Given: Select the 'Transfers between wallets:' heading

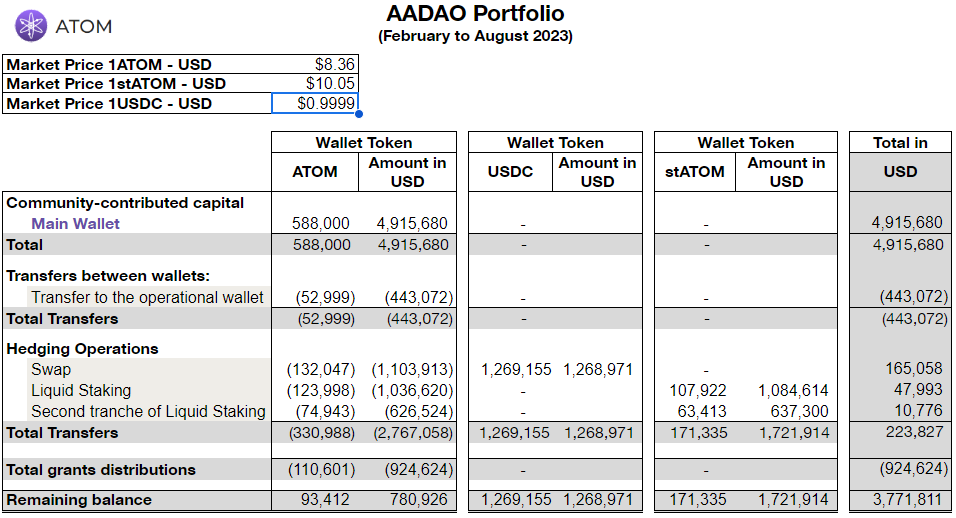Looking at the screenshot, I should pos(108,276).
